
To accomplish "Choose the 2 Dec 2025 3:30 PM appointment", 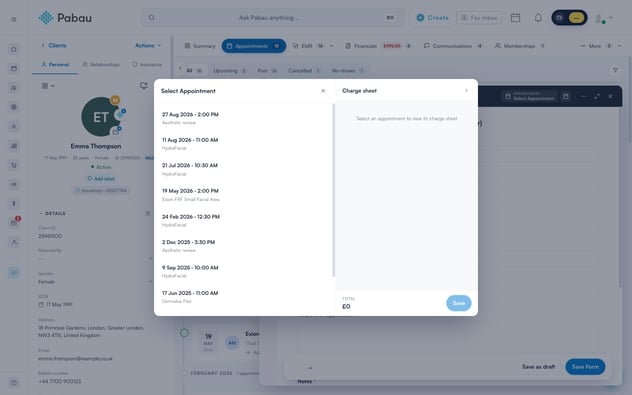I will (x=244, y=246).
